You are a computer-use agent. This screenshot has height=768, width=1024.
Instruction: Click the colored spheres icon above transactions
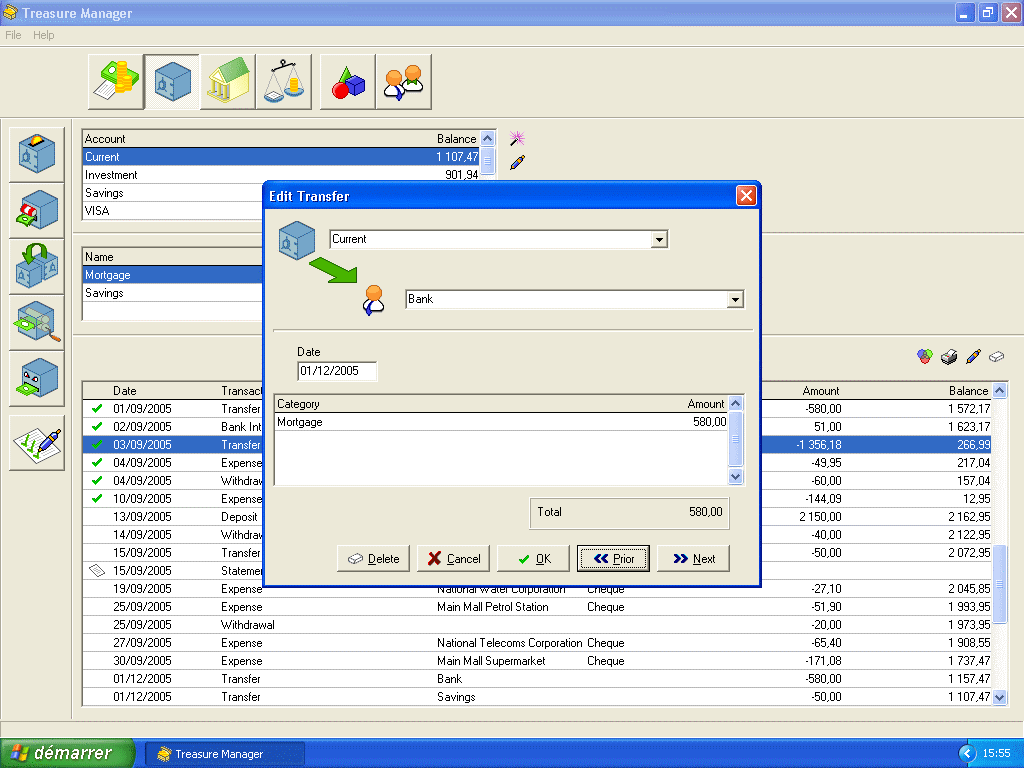[925, 357]
